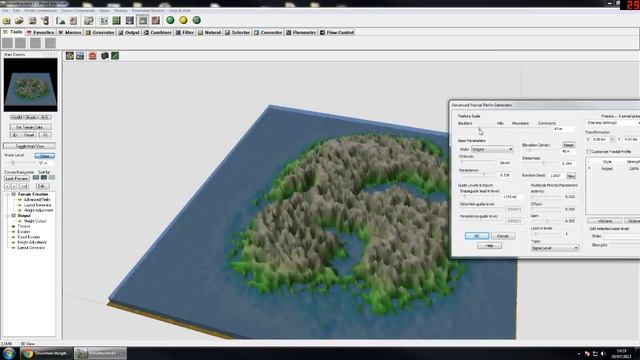
Task: Click the Help button in the dialog
Action: click(489, 246)
